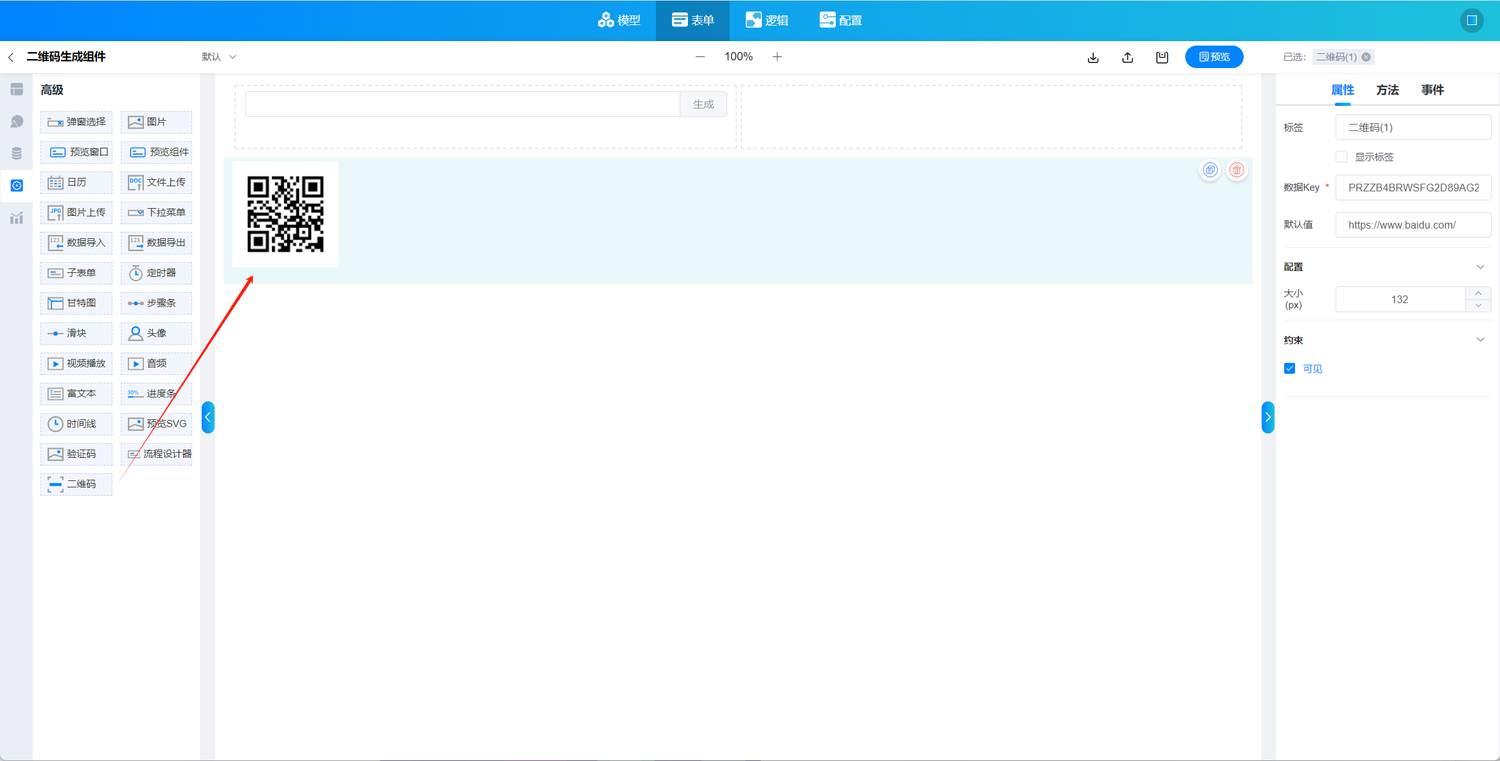
Task: Select the 子表单 component
Action: [x=76, y=273]
